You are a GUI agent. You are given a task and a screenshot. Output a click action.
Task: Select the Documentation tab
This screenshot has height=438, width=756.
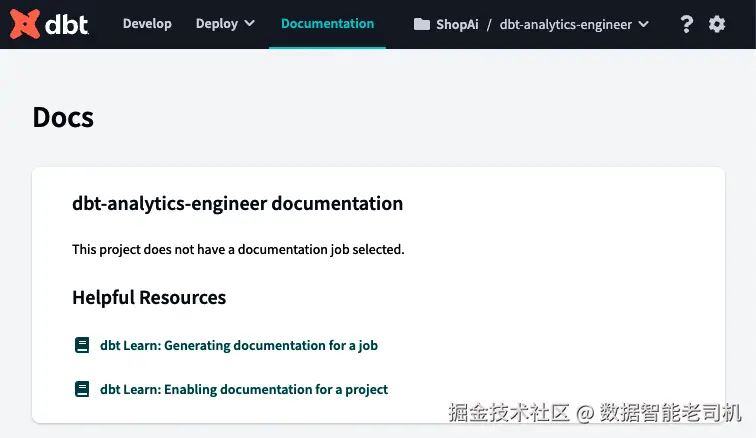point(327,24)
